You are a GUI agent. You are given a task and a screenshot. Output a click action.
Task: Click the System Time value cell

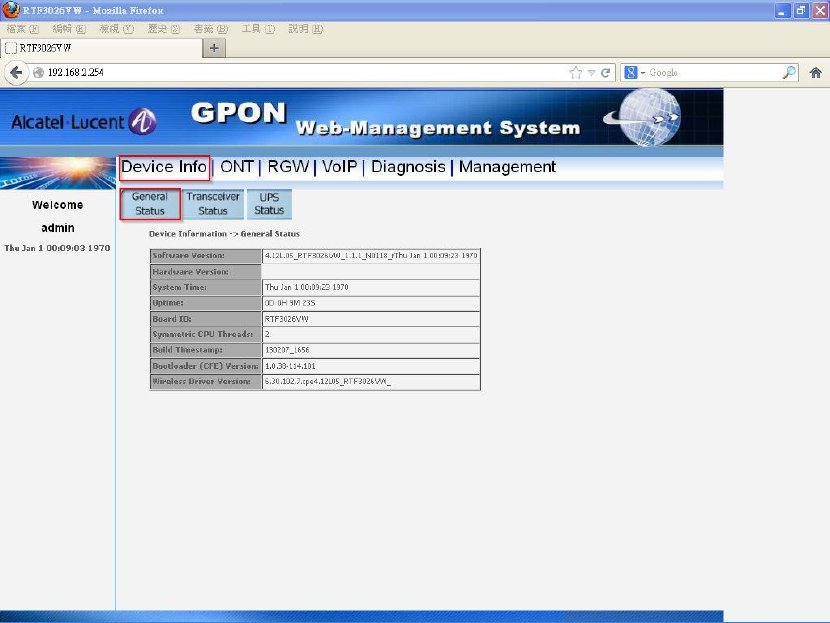click(x=371, y=287)
